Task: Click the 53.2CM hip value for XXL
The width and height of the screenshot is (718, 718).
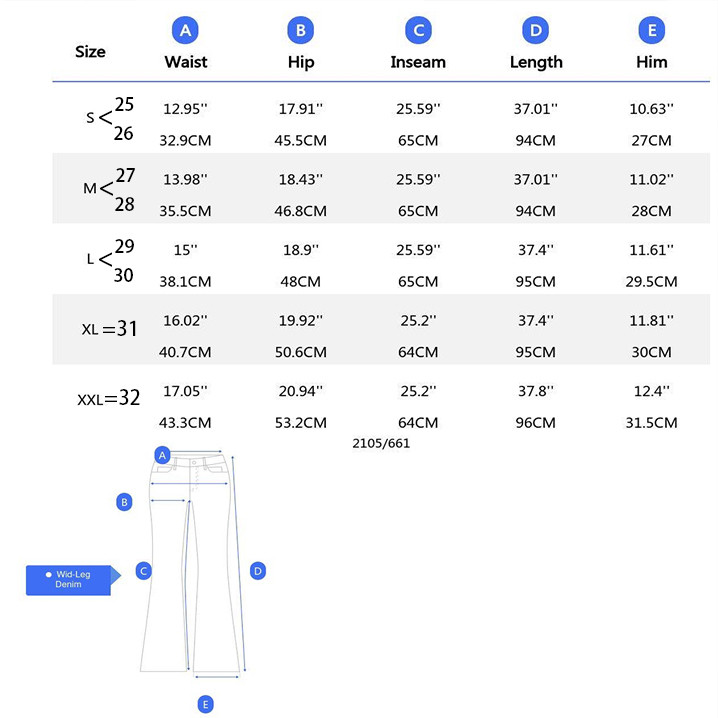Action: click(x=301, y=422)
